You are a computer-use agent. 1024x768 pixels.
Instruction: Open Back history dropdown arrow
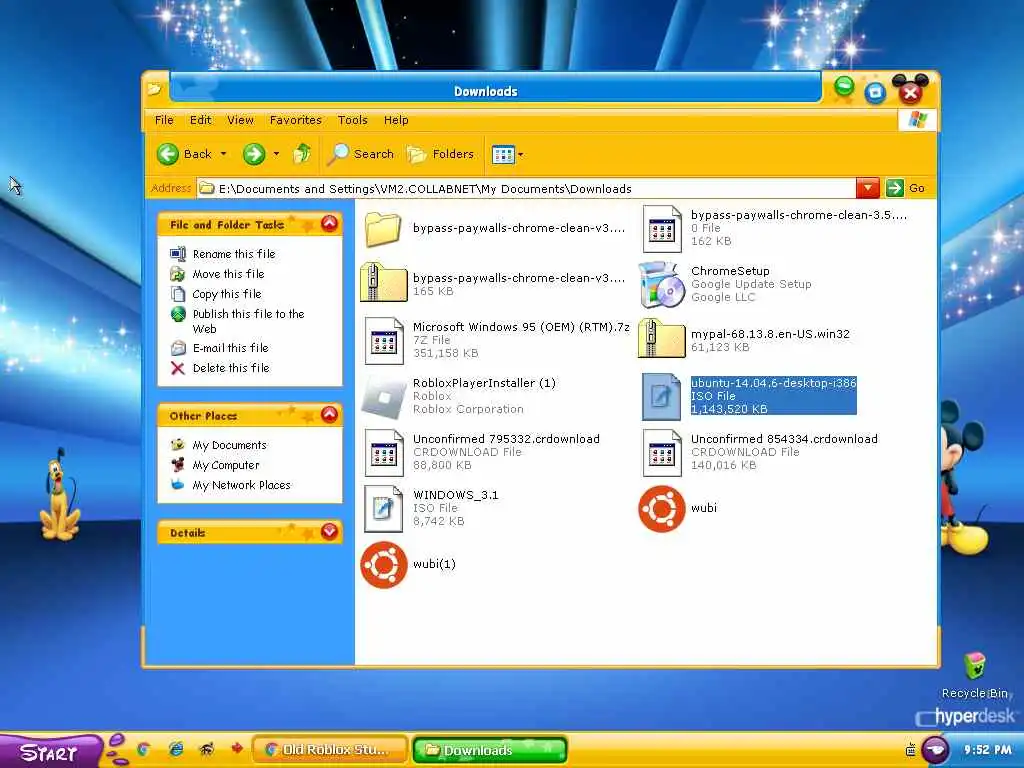(223, 154)
